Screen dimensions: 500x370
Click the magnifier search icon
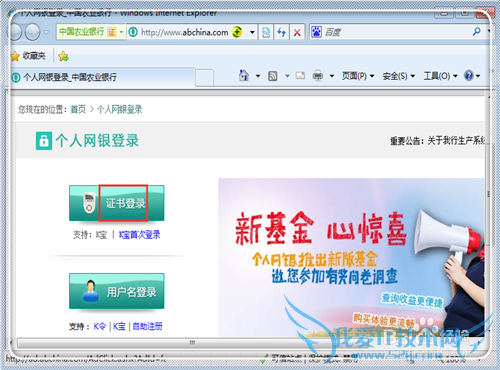[x=477, y=32]
